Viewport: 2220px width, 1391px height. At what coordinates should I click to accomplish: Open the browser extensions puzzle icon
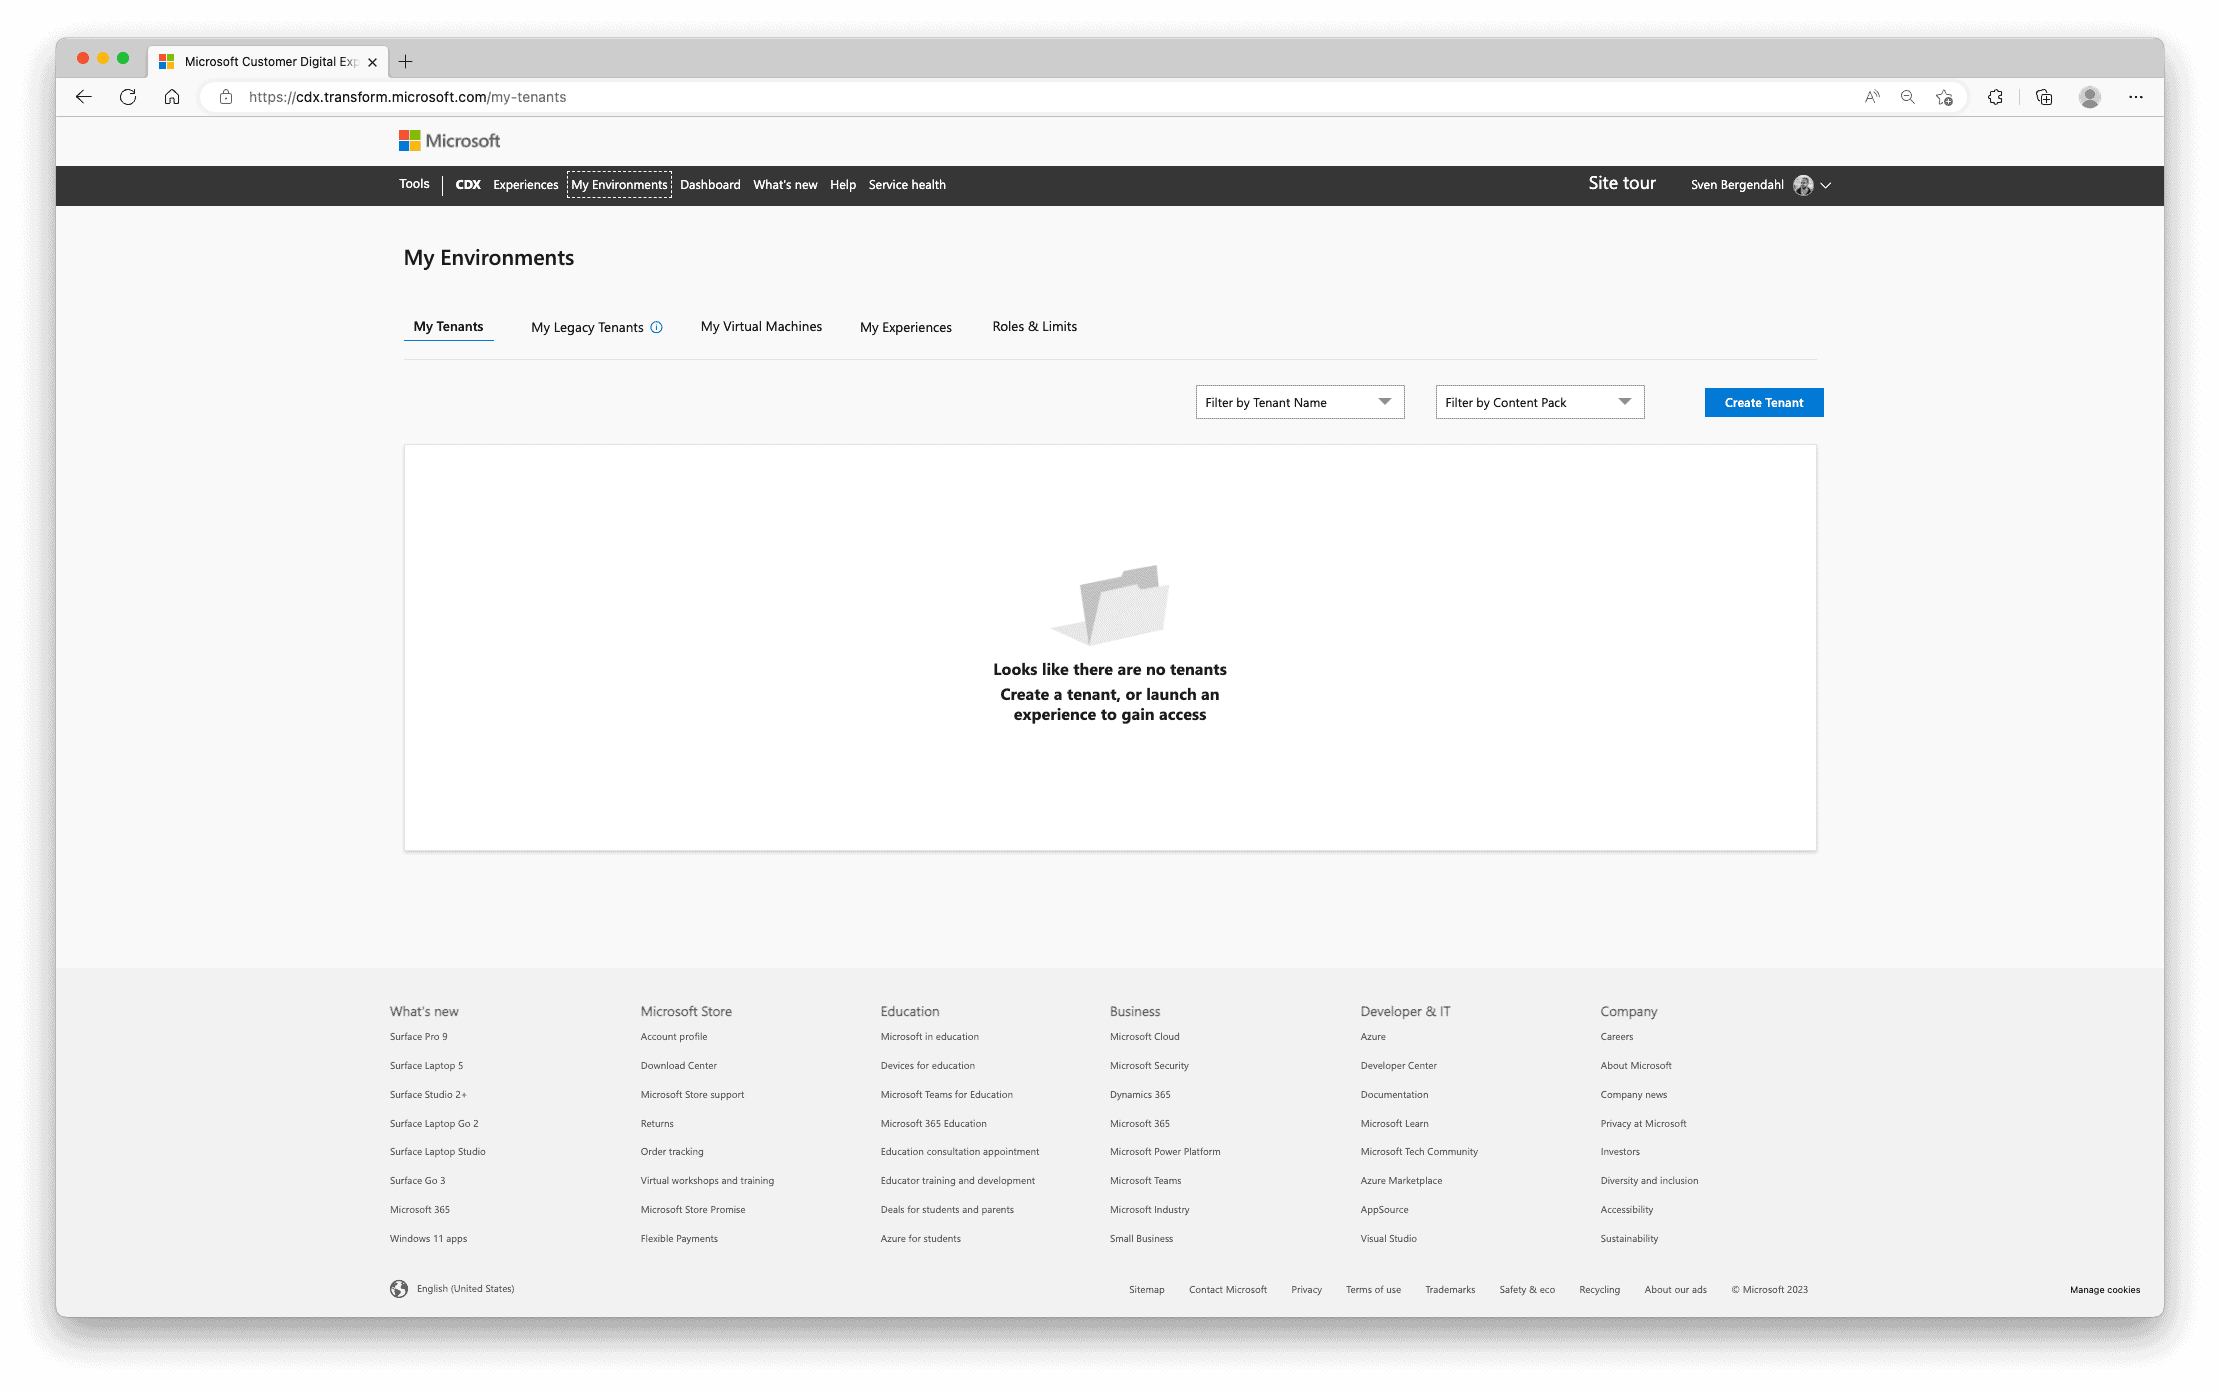click(1995, 97)
